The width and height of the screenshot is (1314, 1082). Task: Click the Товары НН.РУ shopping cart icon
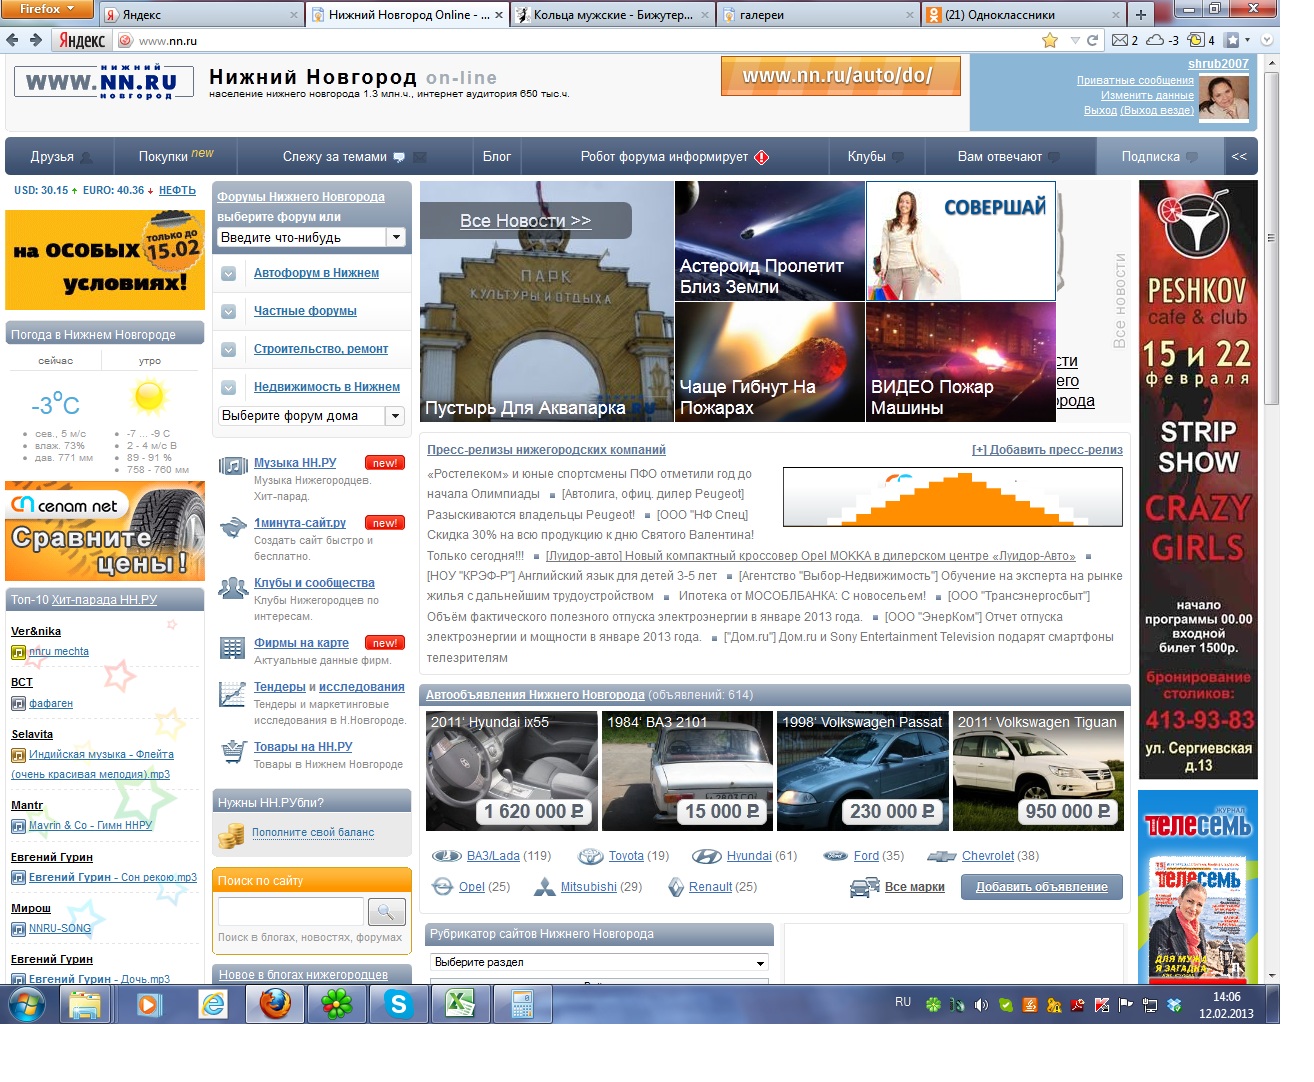(233, 751)
